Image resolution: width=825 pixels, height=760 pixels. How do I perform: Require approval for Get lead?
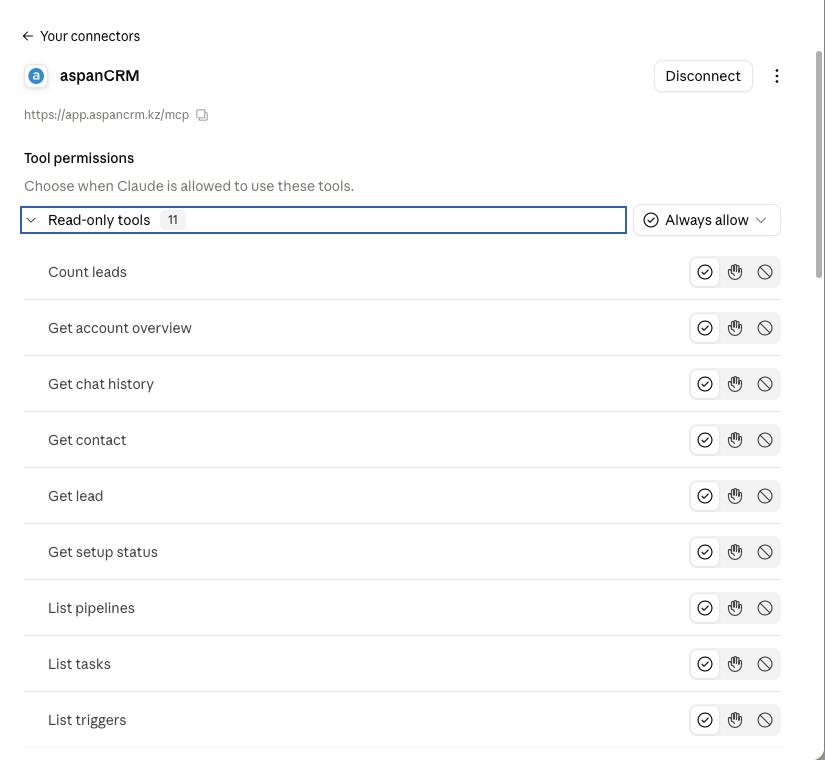pos(735,496)
